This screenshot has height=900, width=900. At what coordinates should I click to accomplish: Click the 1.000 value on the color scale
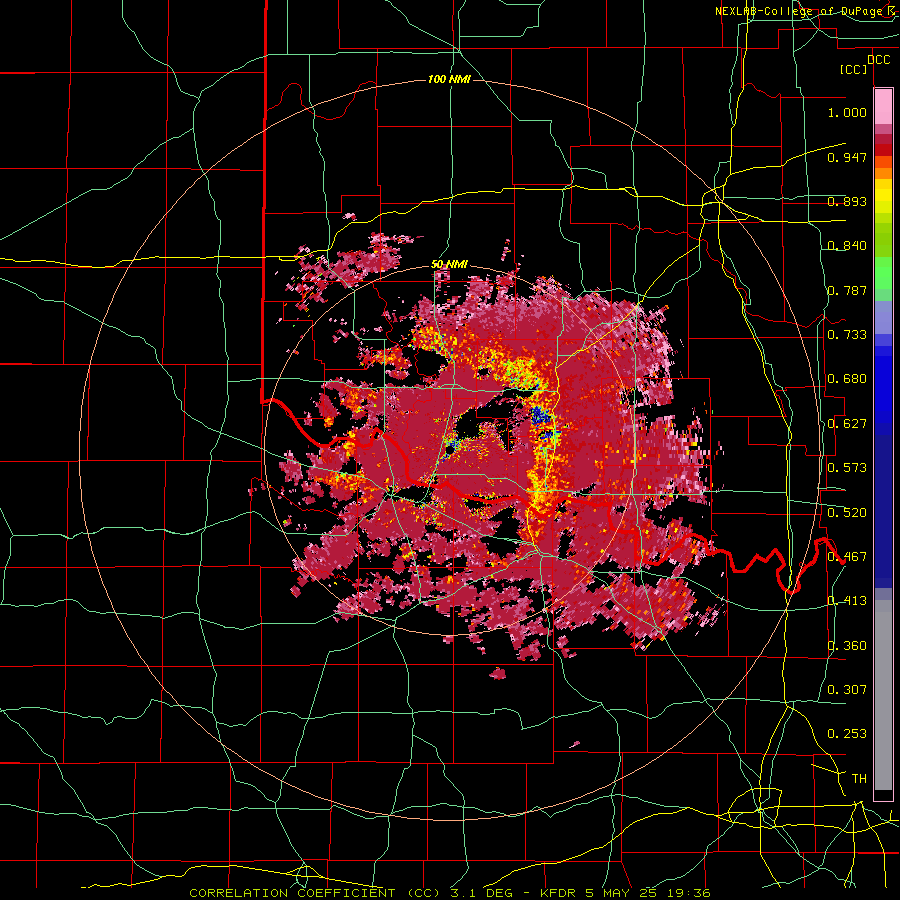click(x=847, y=112)
